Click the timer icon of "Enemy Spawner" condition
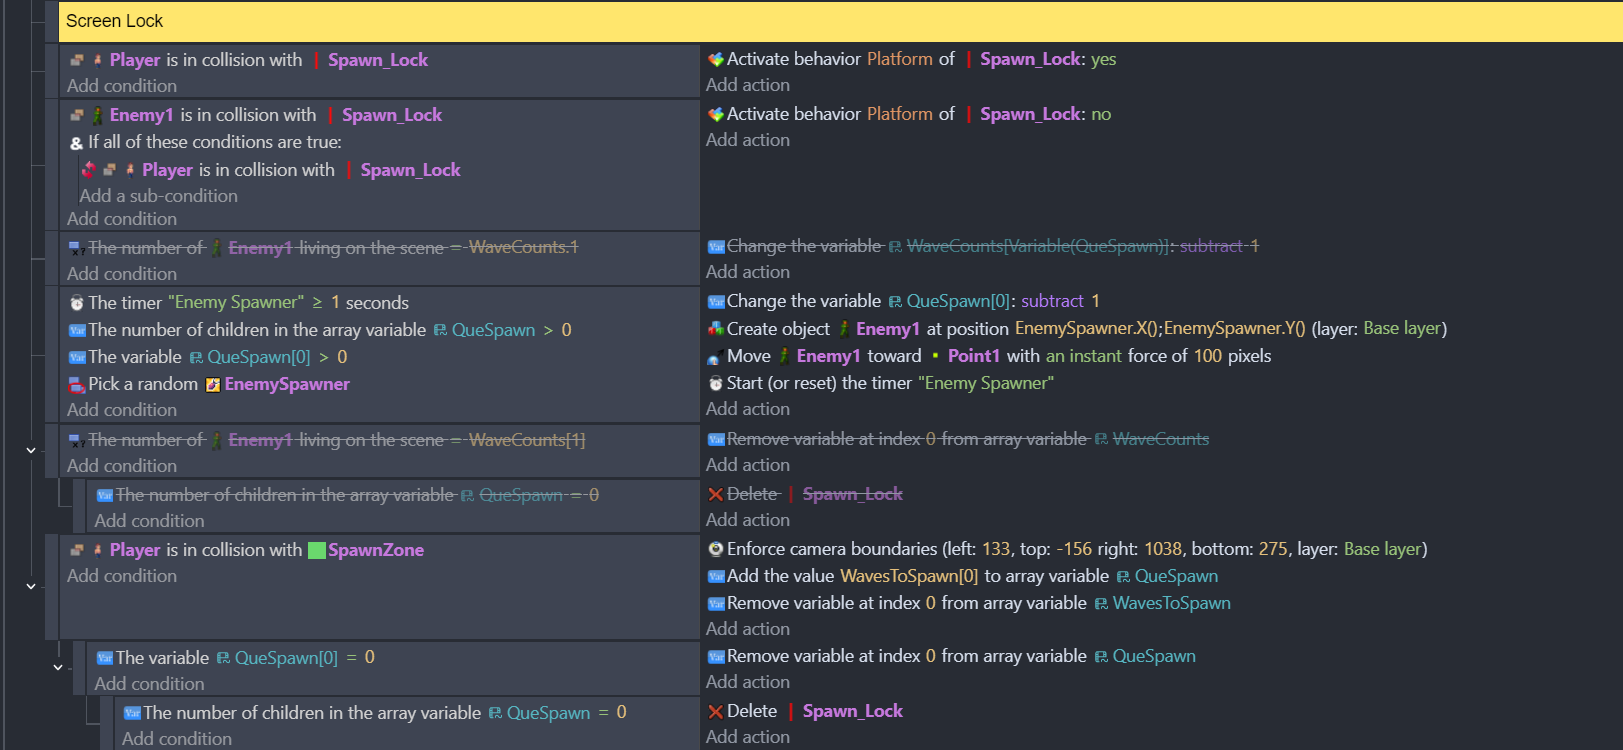 76,303
